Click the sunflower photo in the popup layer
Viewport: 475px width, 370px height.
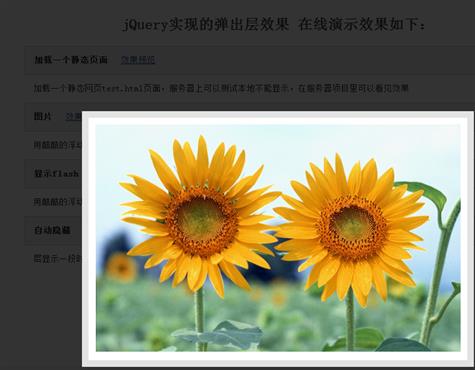278,238
